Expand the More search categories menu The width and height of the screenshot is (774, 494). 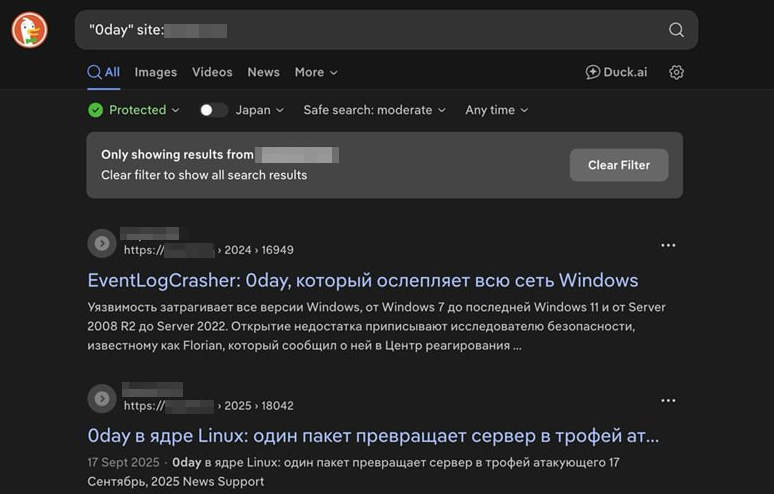[316, 72]
